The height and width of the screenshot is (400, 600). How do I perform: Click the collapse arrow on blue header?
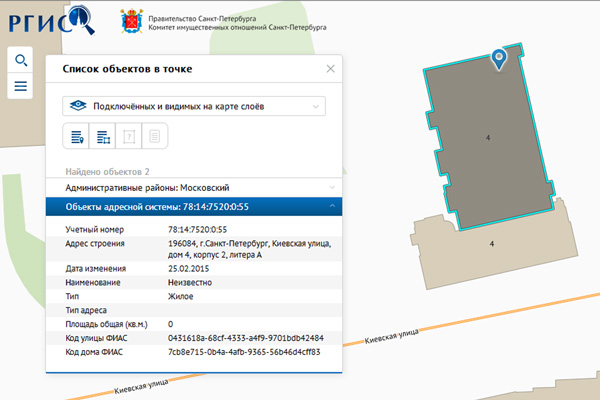(332, 206)
